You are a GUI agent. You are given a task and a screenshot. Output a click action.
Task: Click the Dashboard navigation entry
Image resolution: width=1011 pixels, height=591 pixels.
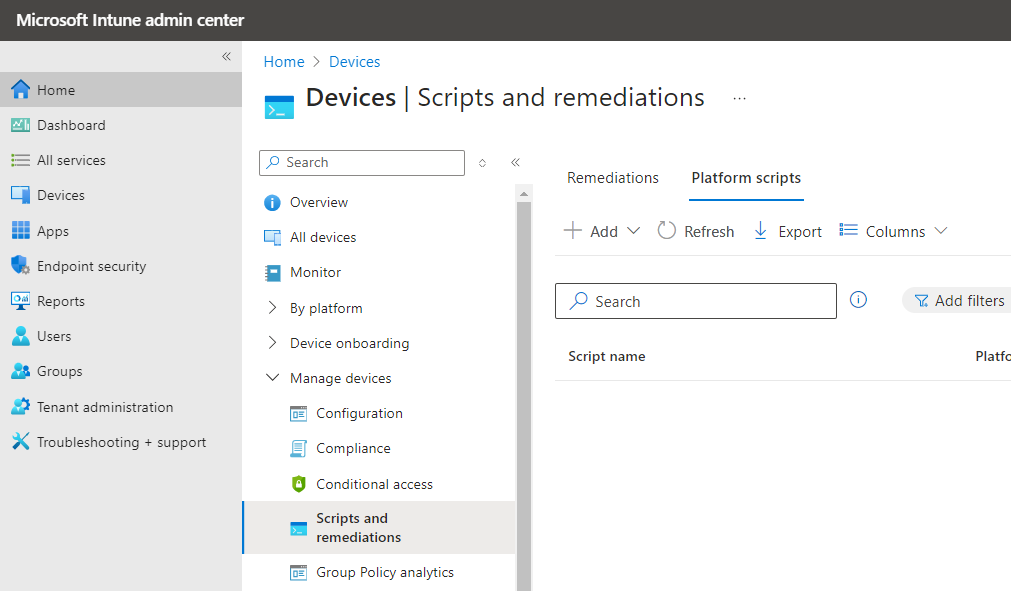pyautogui.click(x=72, y=124)
